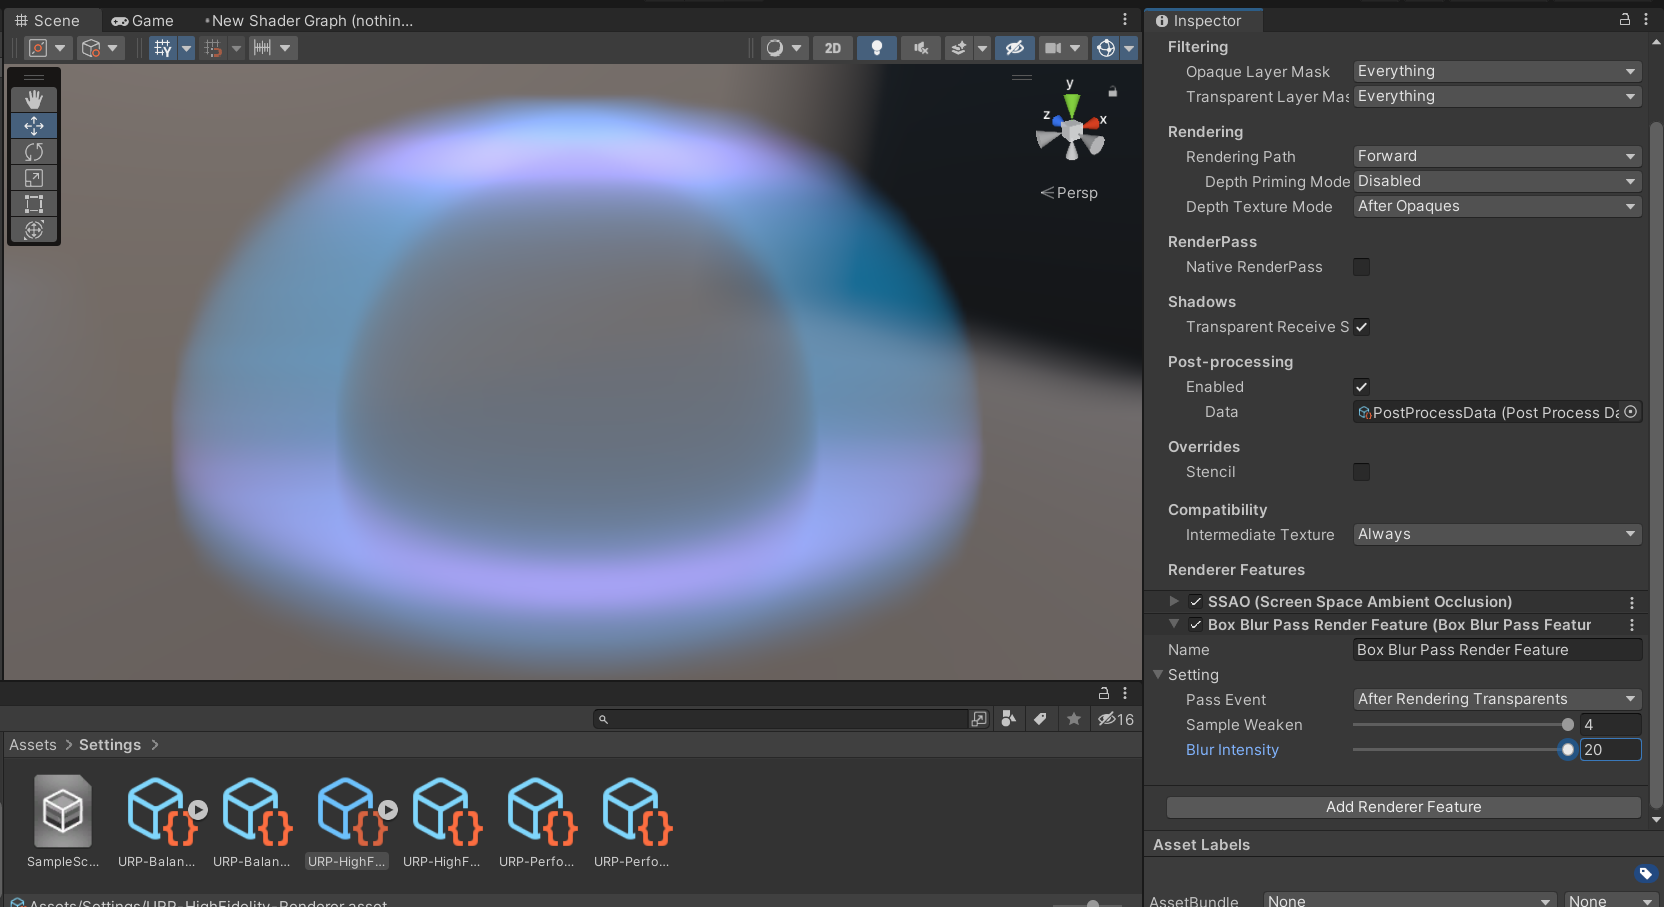This screenshot has width=1664, height=907.
Task: Toggle scene effects (skybox, fog) icon
Action: coord(959,48)
